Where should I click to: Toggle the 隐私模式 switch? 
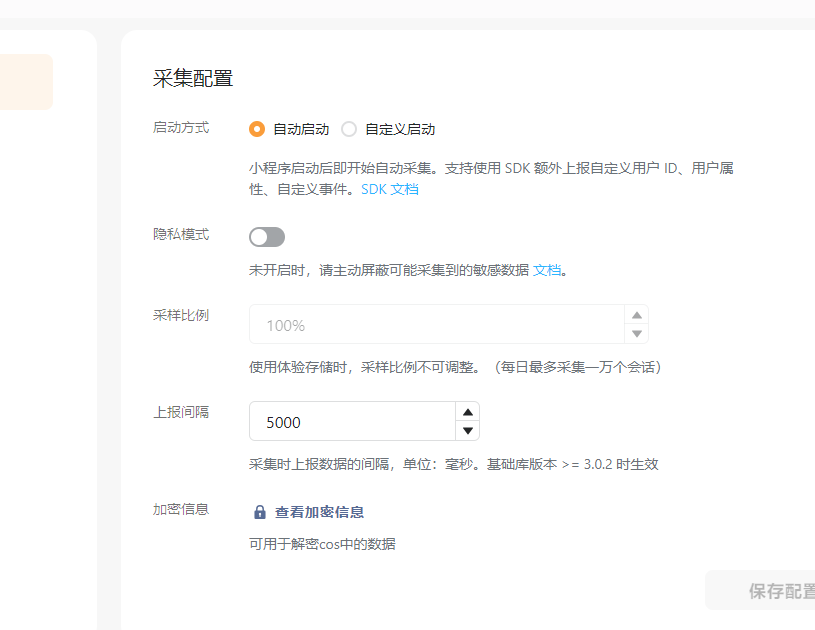(x=267, y=237)
